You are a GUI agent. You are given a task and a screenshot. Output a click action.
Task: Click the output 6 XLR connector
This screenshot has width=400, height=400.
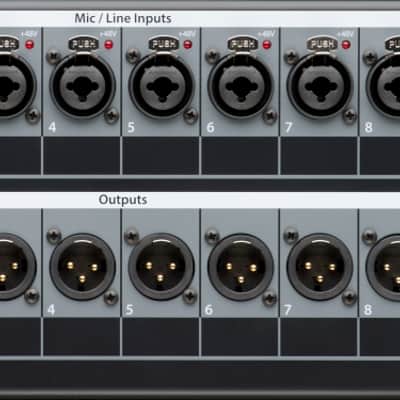(241, 267)
